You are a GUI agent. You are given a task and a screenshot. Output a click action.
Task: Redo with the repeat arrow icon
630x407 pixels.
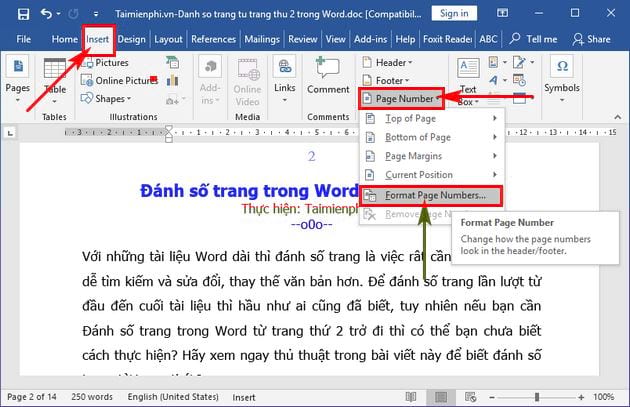point(73,14)
